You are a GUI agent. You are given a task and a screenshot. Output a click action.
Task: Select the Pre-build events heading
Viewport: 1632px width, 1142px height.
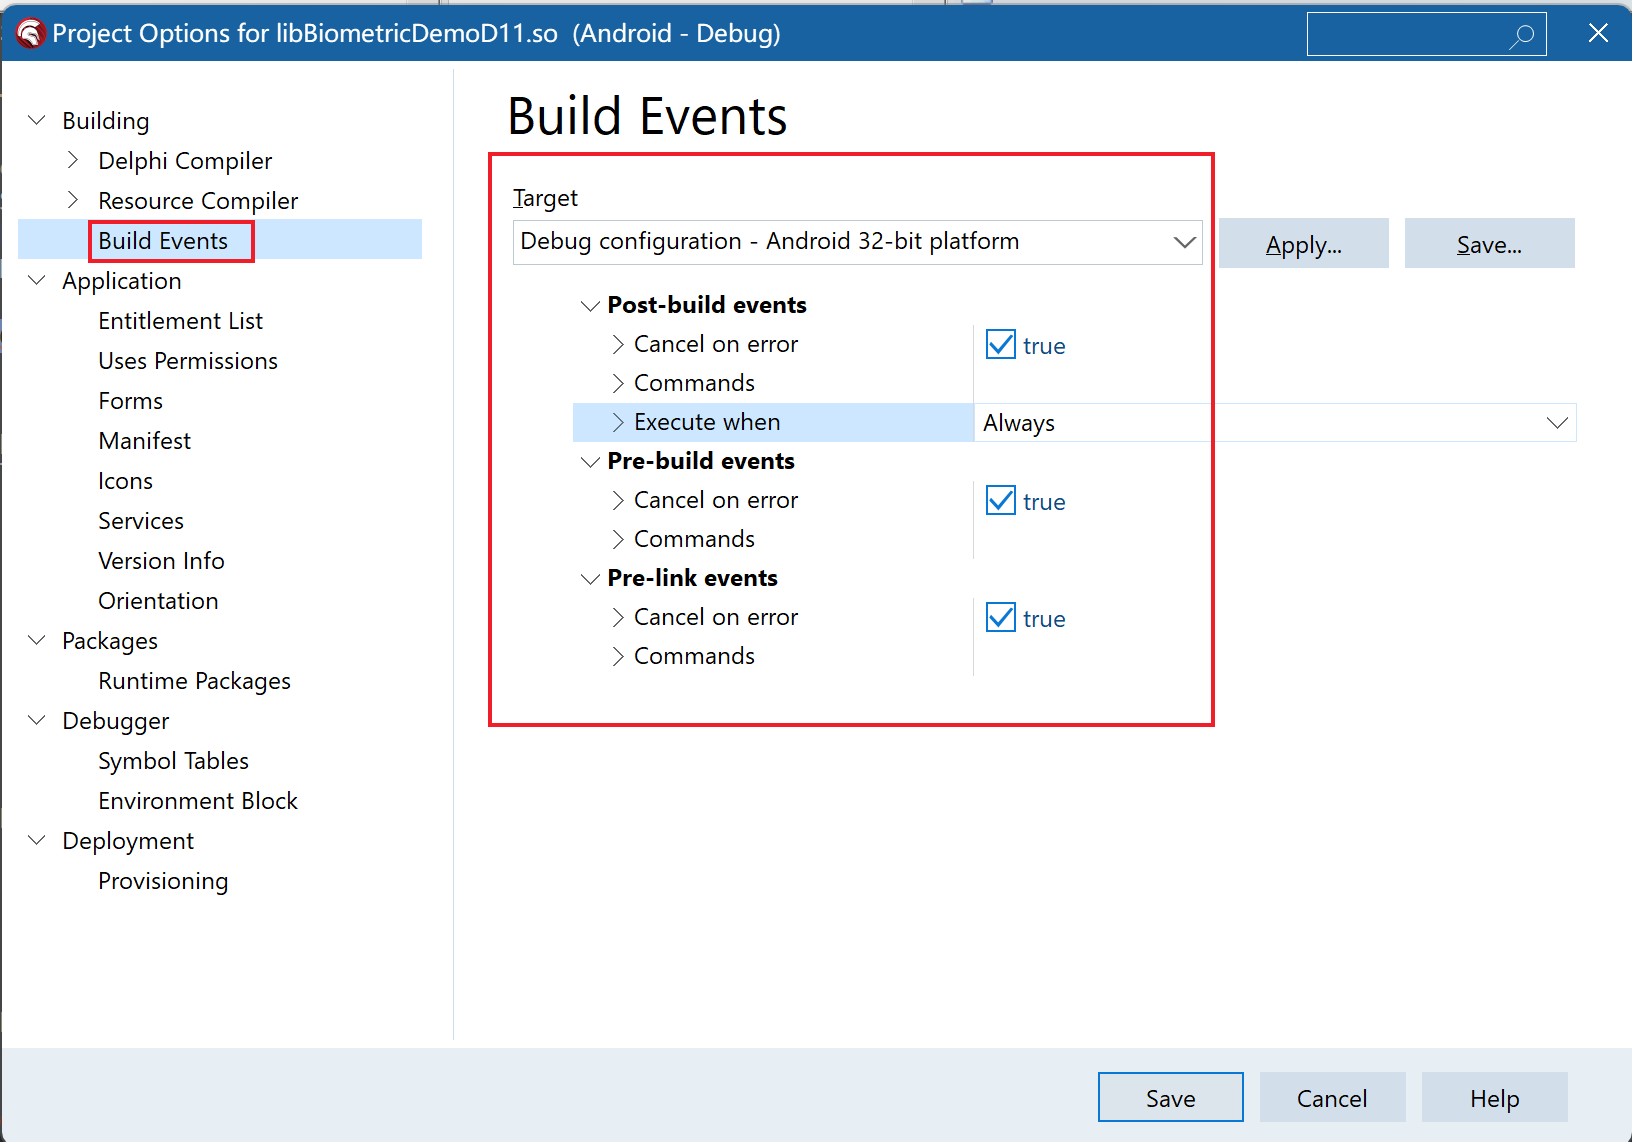701,461
